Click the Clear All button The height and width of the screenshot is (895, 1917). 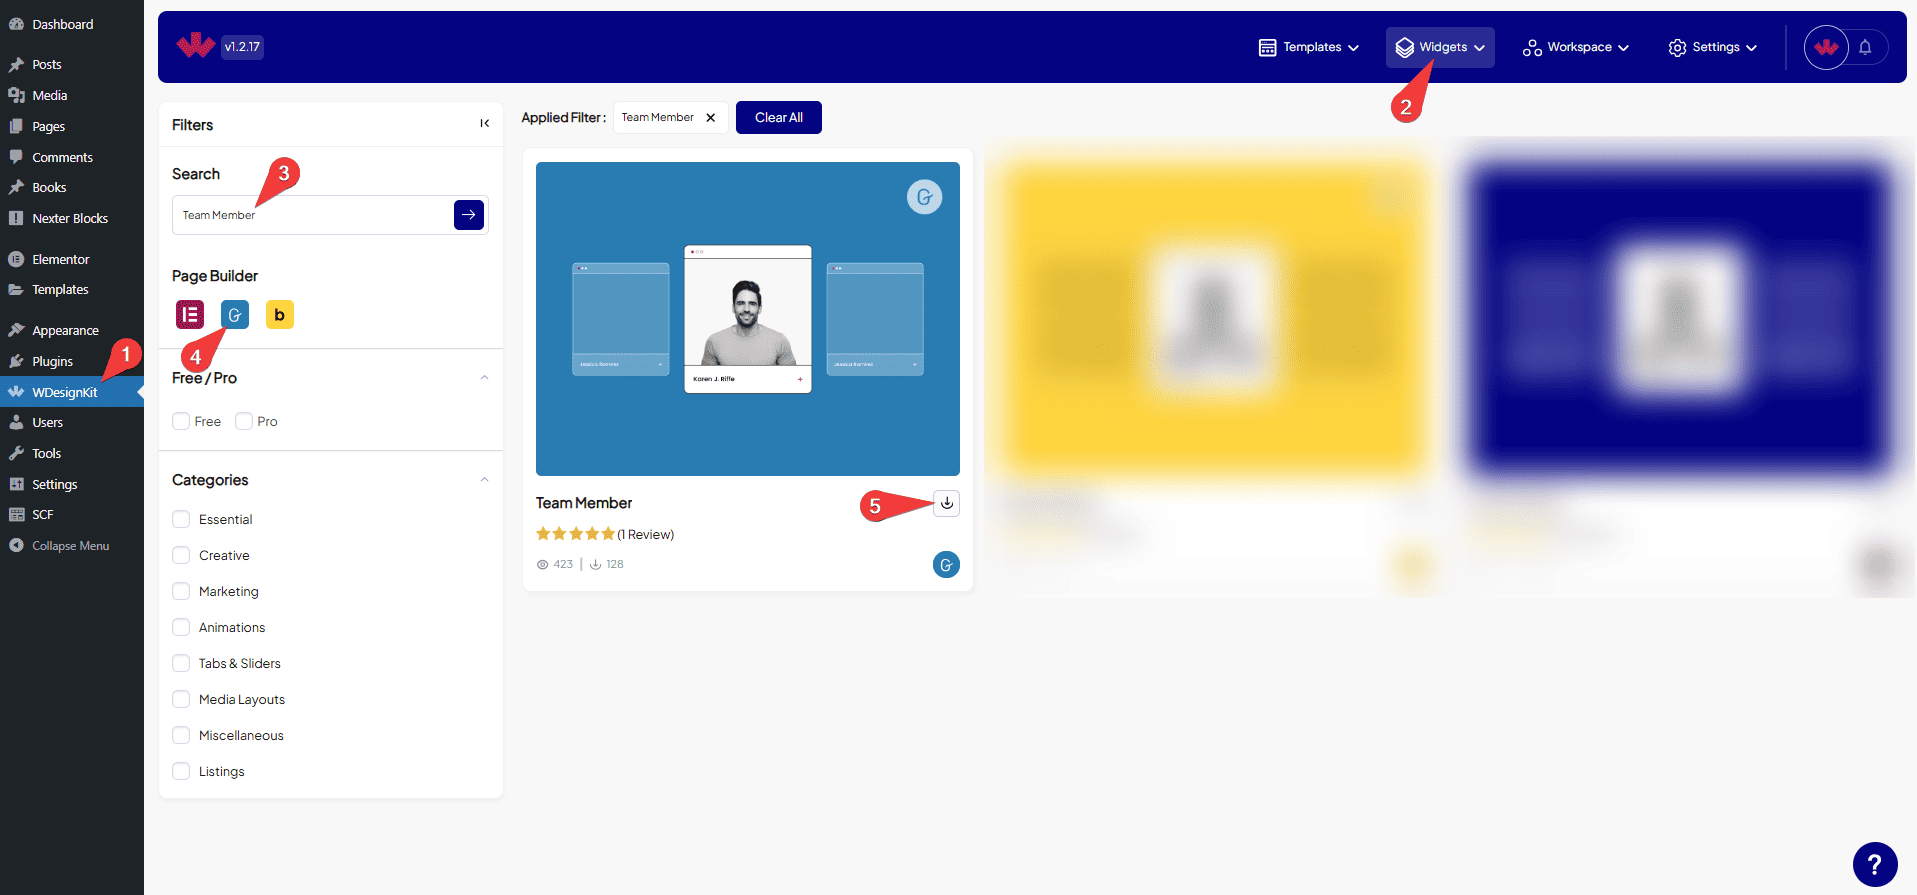(x=779, y=117)
